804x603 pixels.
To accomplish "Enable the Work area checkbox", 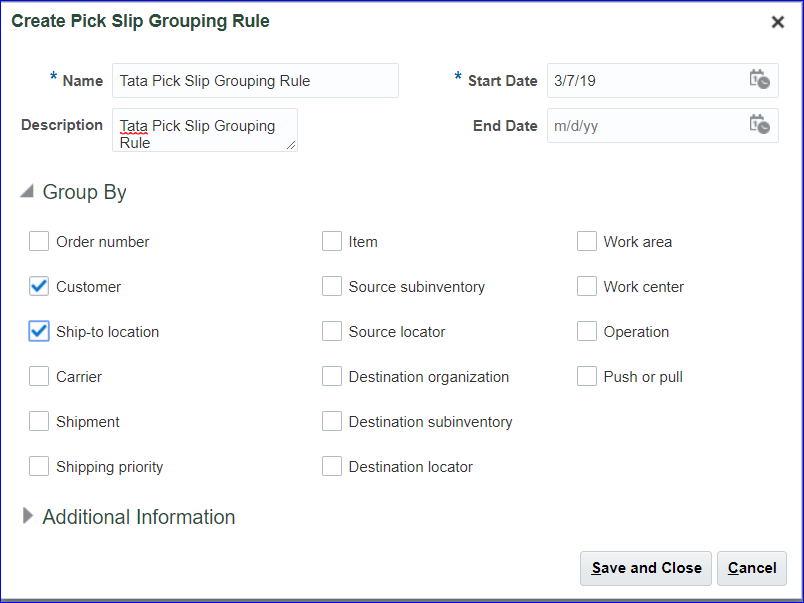I will point(587,241).
